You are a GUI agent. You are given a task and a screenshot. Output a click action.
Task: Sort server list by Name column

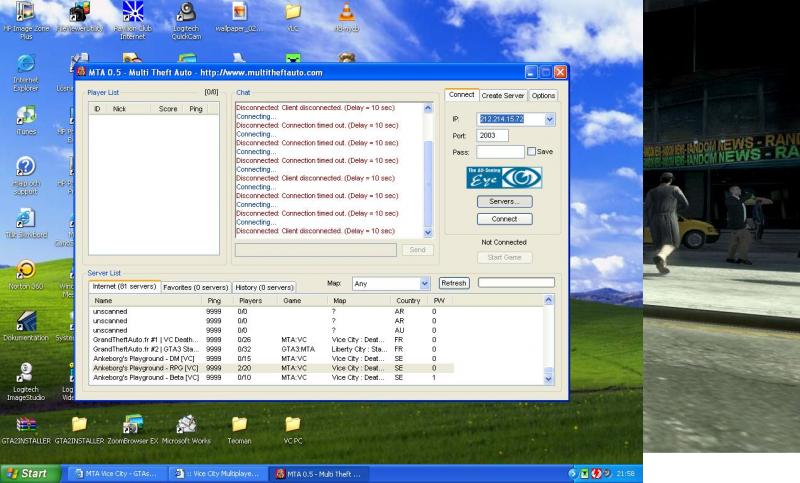(x=145, y=301)
